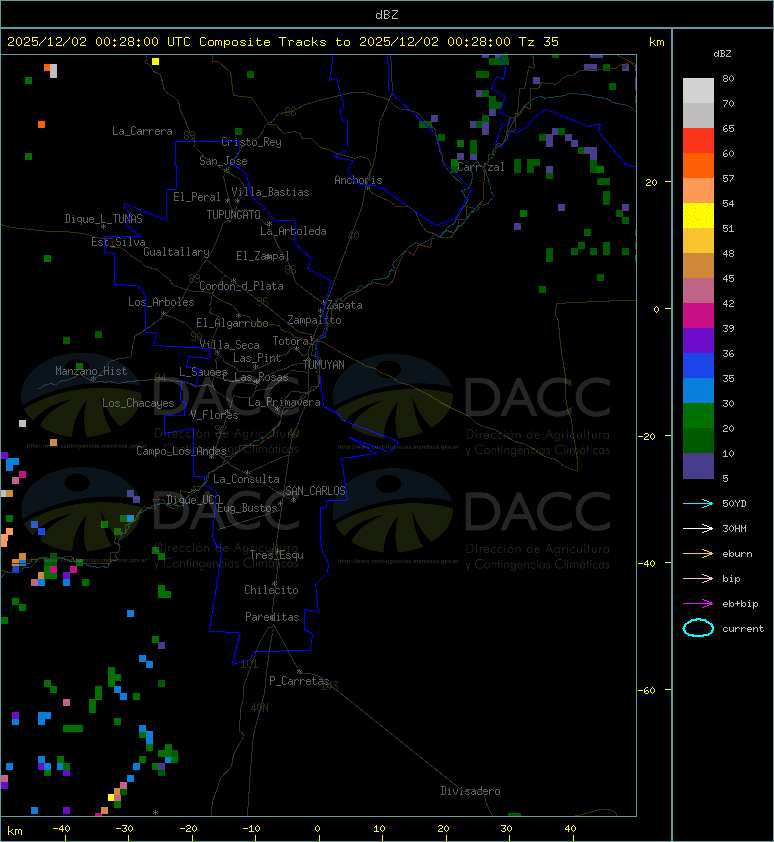The height and width of the screenshot is (842, 774).
Task: Click the Los_Arboles label
Action: pyautogui.click(x=161, y=302)
